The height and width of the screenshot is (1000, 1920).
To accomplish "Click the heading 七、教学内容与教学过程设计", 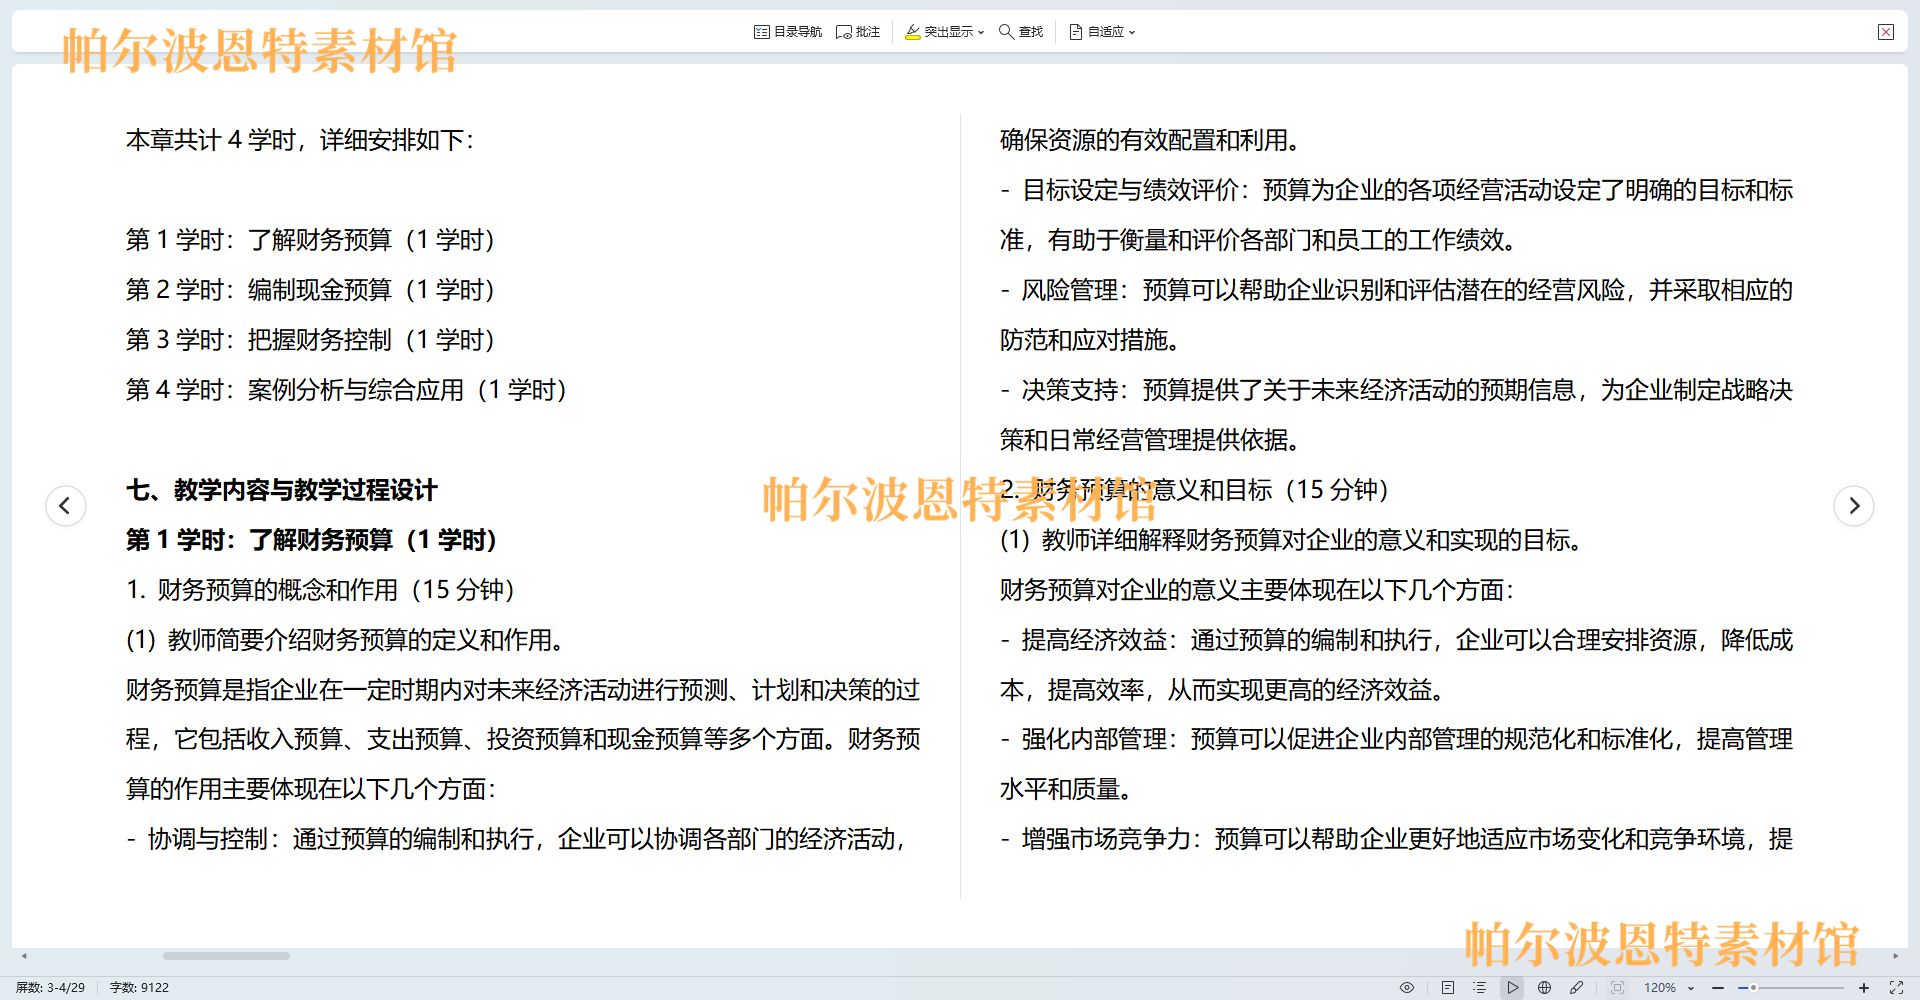I will tap(282, 490).
